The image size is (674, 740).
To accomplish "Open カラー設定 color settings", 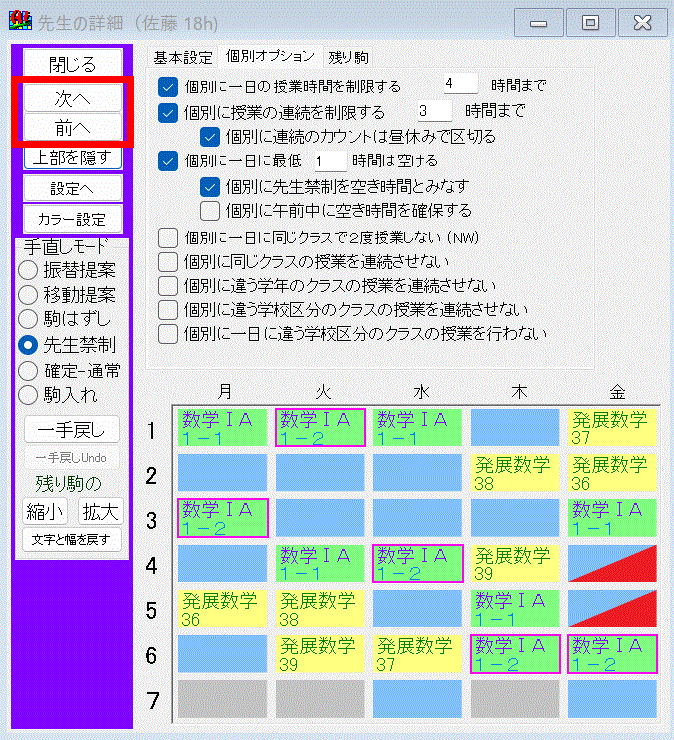I will point(72,219).
